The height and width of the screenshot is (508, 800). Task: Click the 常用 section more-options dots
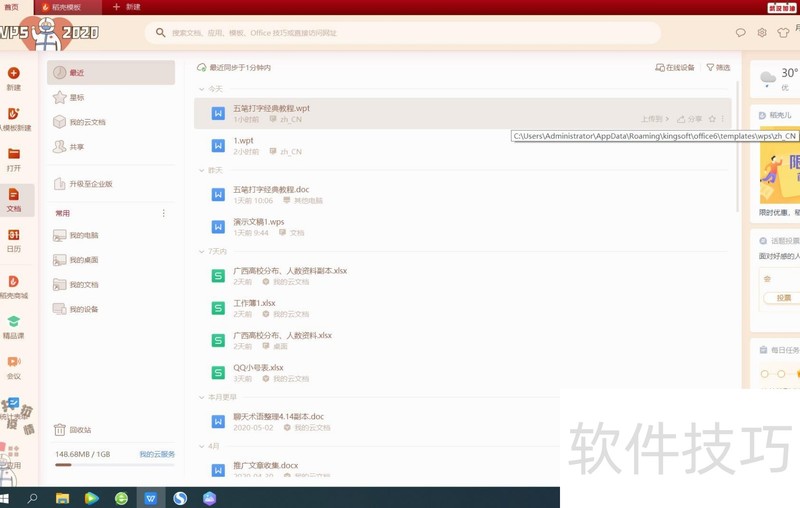point(163,213)
